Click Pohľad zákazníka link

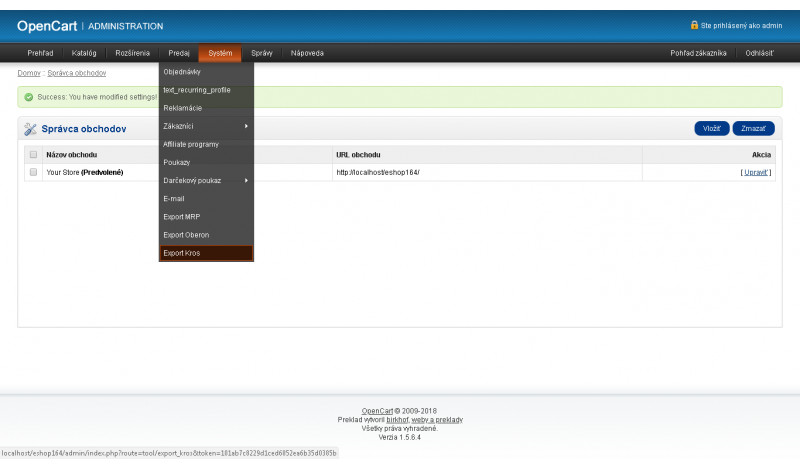[x=698, y=53]
